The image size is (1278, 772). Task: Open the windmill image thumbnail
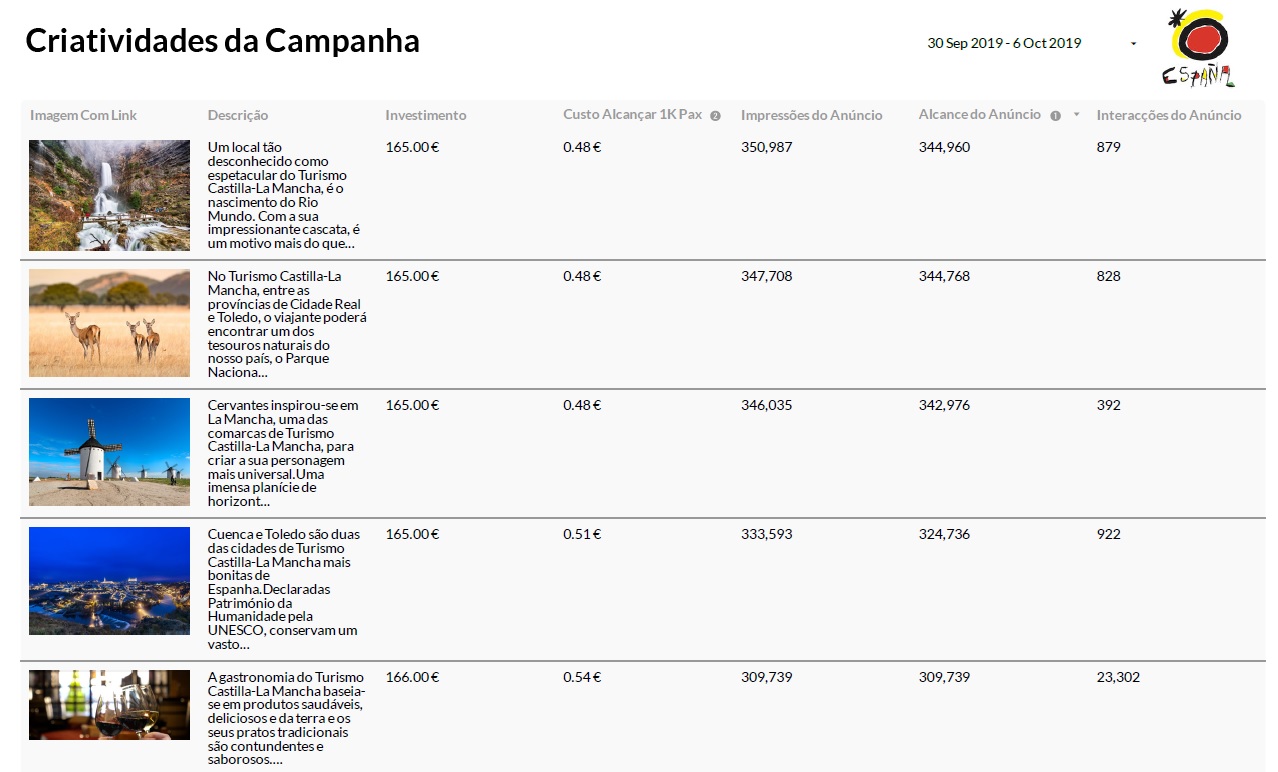point(109,452)
